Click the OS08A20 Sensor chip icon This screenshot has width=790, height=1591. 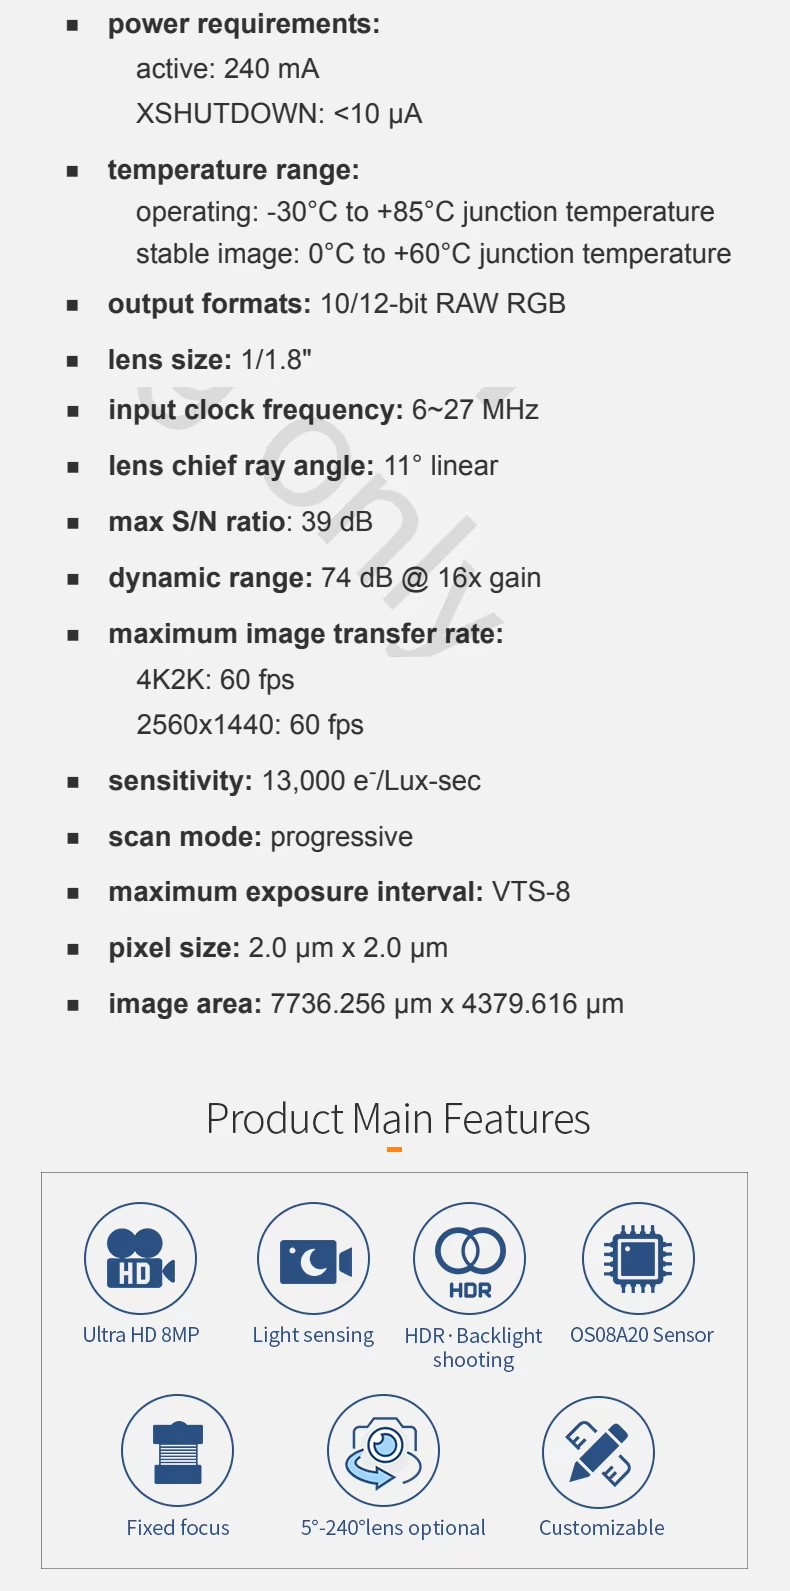tap(638, 1258)
